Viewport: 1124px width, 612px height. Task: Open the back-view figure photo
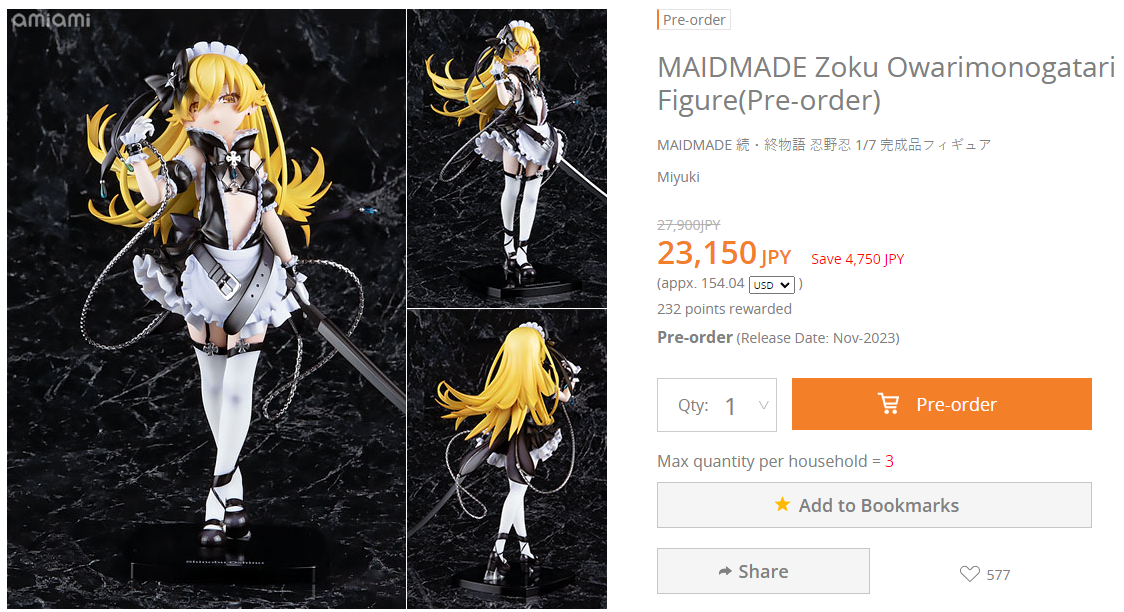(507, 459)
